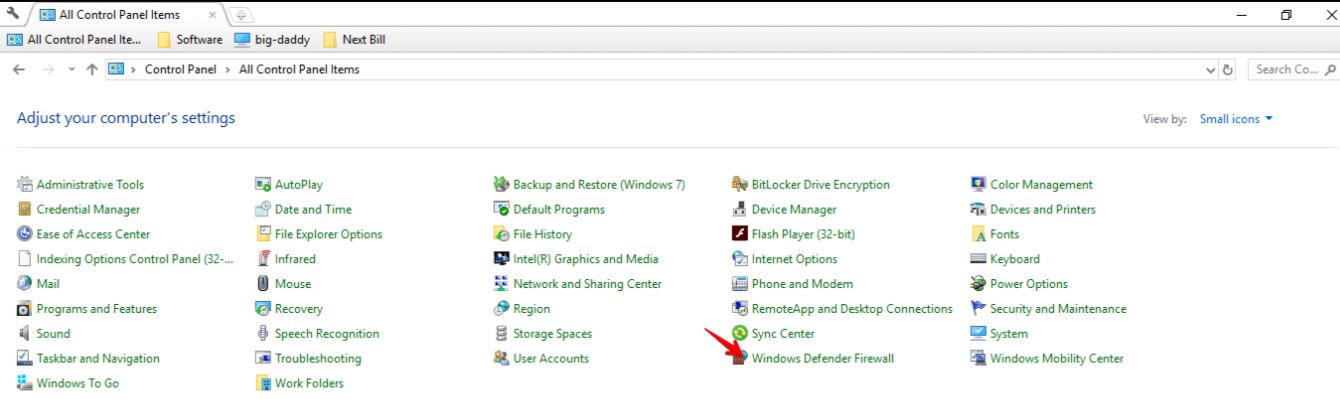Click the Back navigation arrow
The width and height of the screenshot is (1340, 399).
(x=19, y=70)
